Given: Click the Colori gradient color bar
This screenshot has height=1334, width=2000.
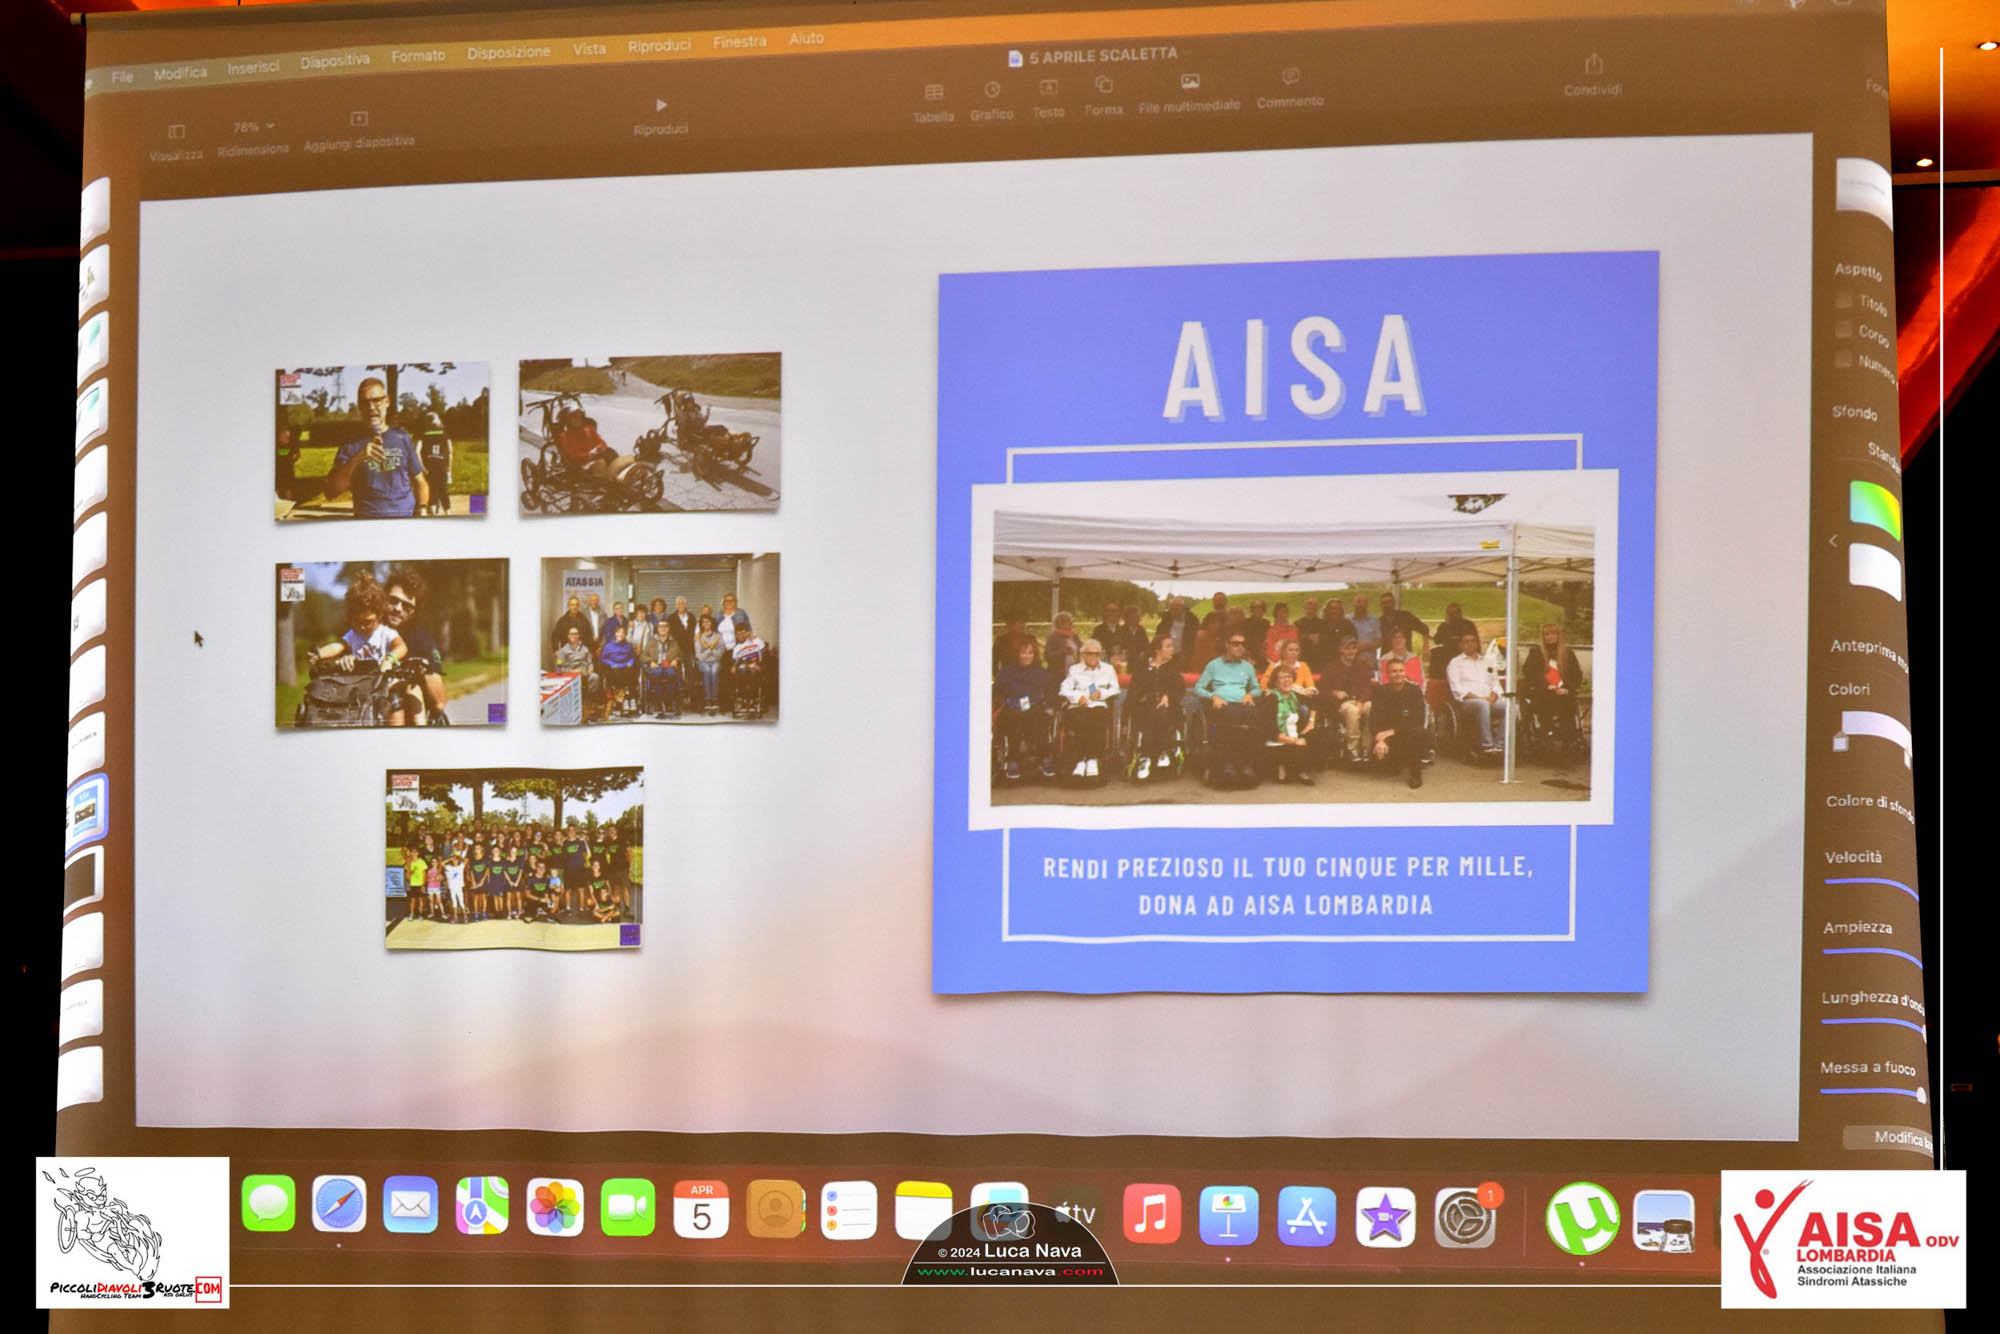Looking at the screenshot, I should pos(1876,729).
